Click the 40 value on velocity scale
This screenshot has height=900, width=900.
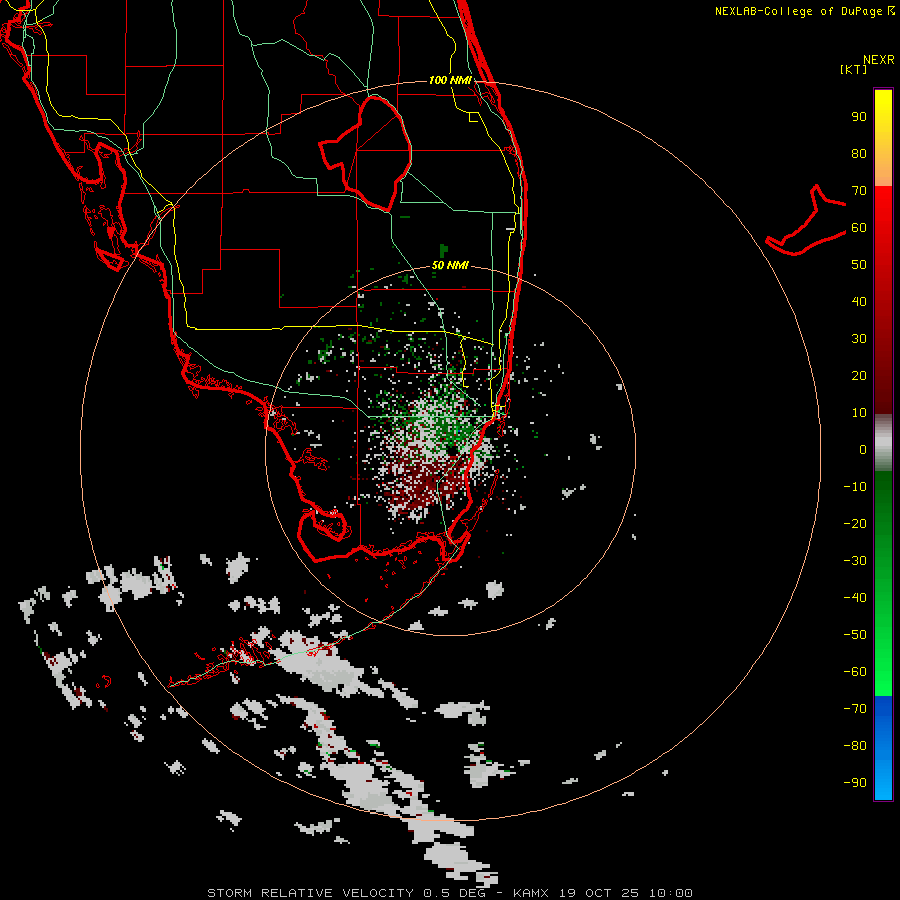click(859, 302)
